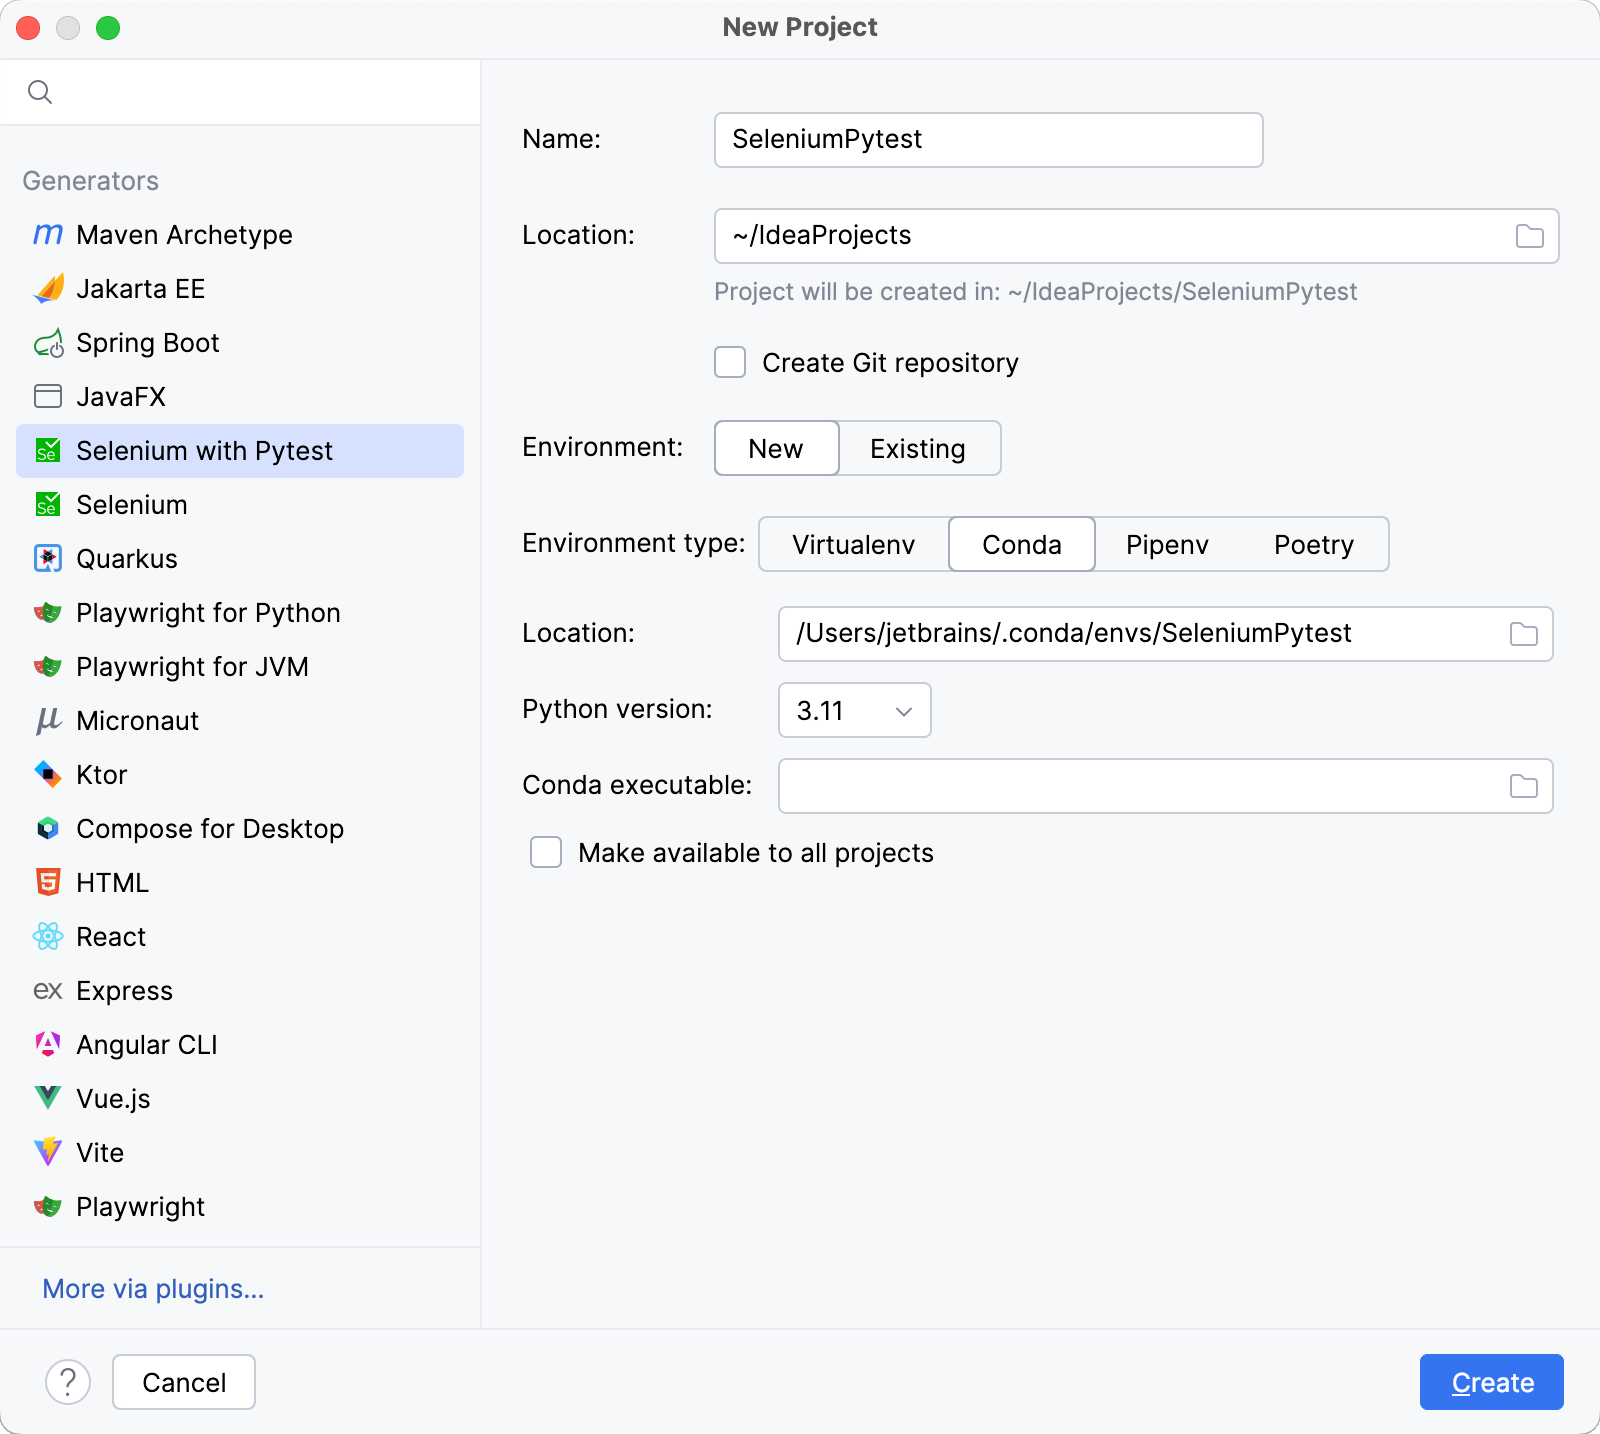1600x1434 pixels.
Task: Select the Quarkus generator icon
Action: point(47,558)
